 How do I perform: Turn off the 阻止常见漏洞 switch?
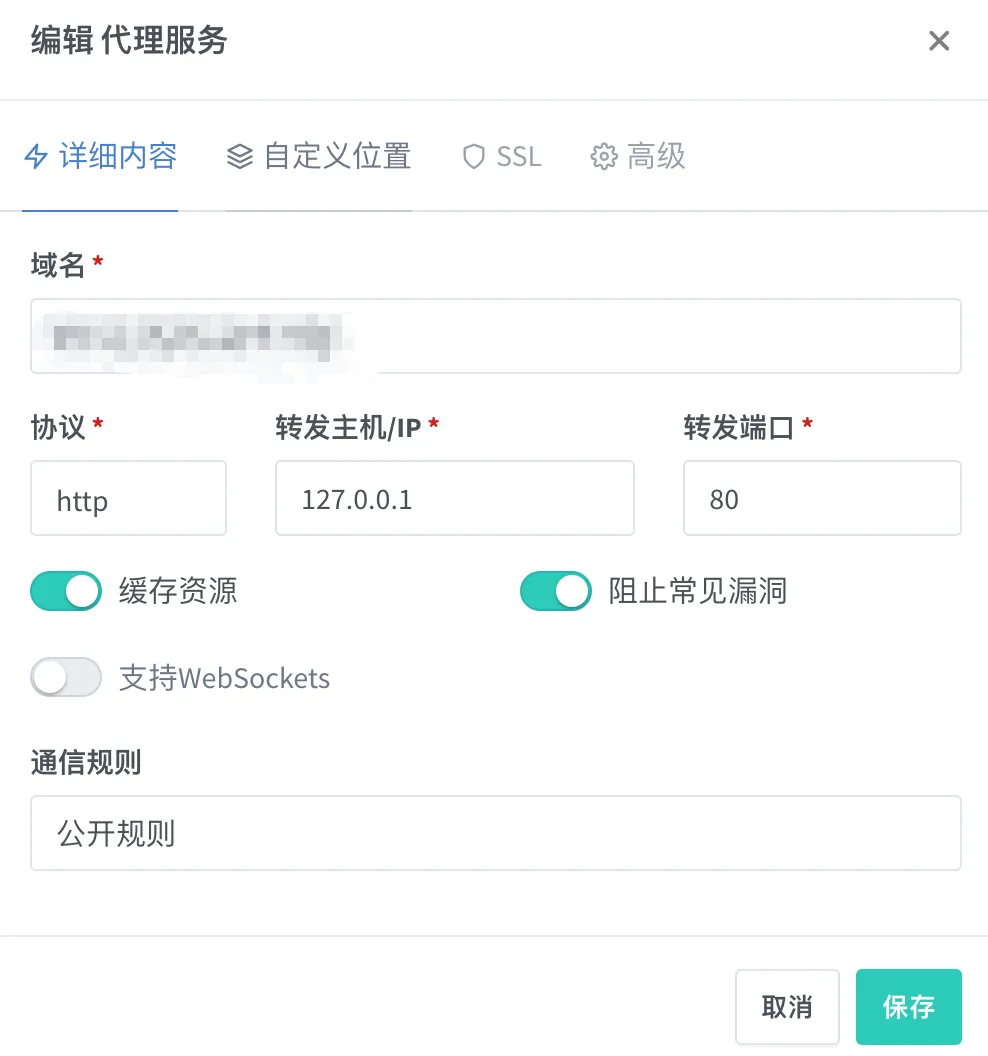pos(555,591)
